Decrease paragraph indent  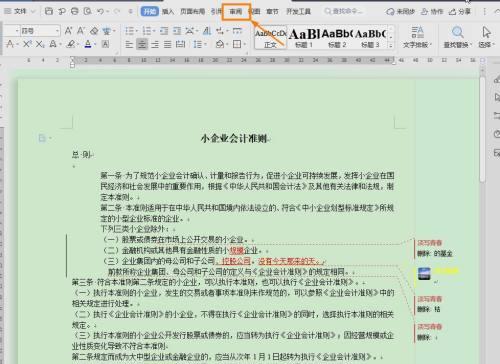(x=164, y=31)
